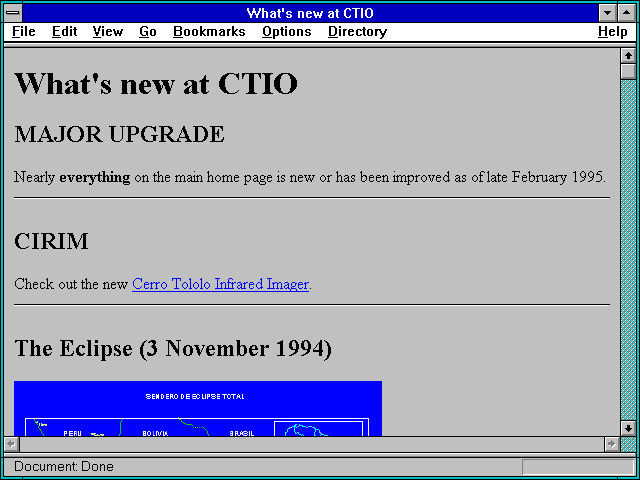The width and height of the screenshot is (640, 480).
Task: Click the vertical scrollbar thumb
Action: 628,71
